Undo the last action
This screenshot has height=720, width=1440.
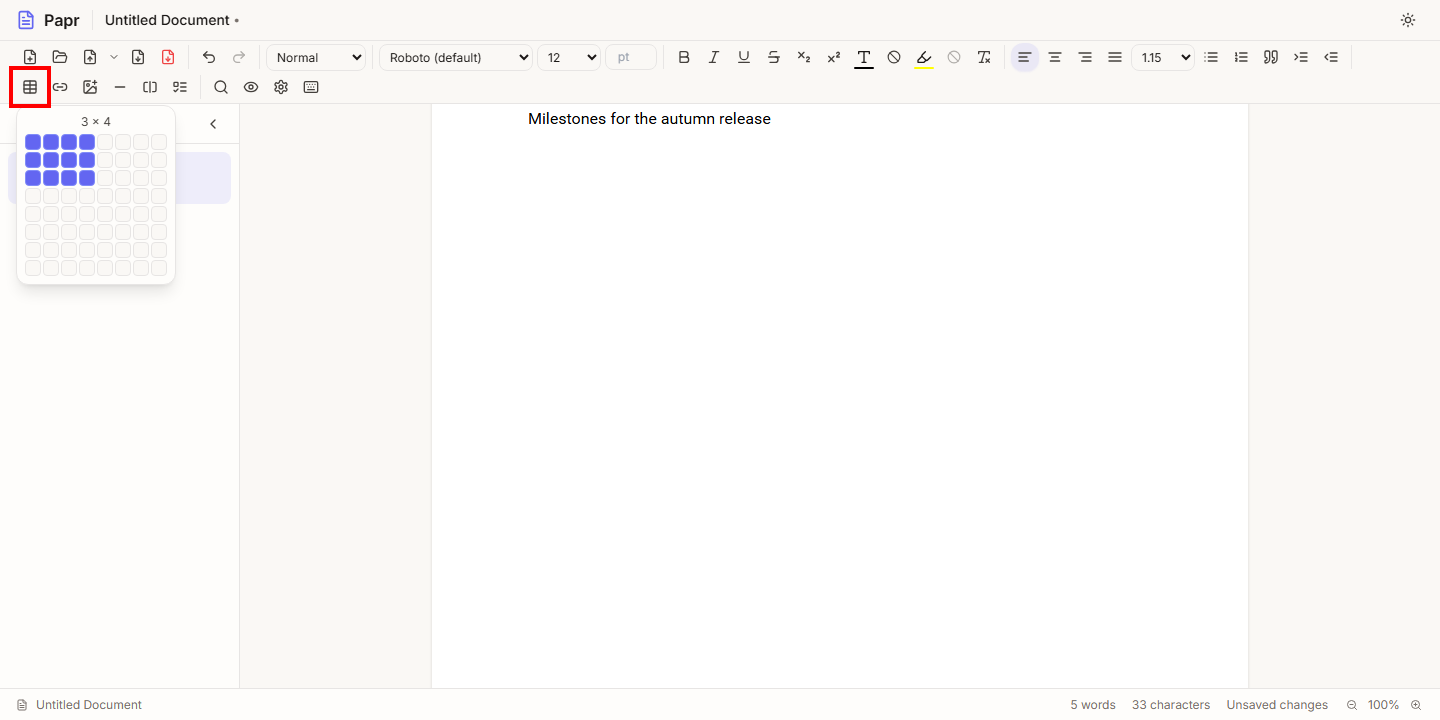[x=209, y=57]
